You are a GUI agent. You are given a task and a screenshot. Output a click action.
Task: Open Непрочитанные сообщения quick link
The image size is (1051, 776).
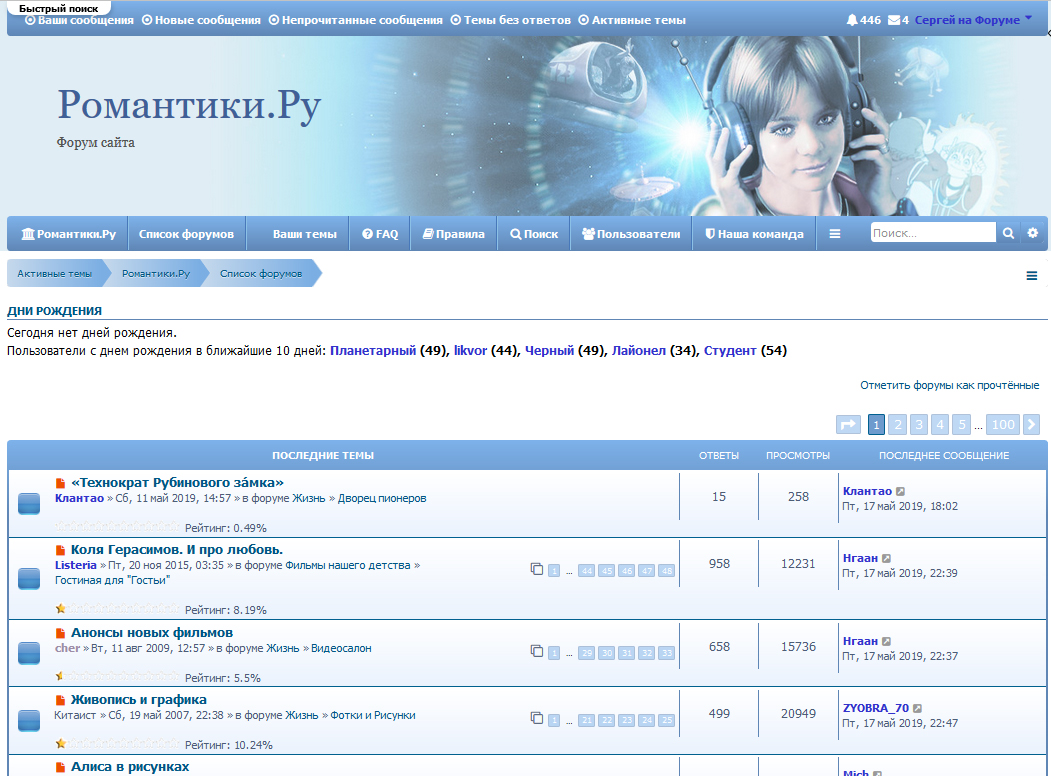pyautogui.click(x=355, y=20)
